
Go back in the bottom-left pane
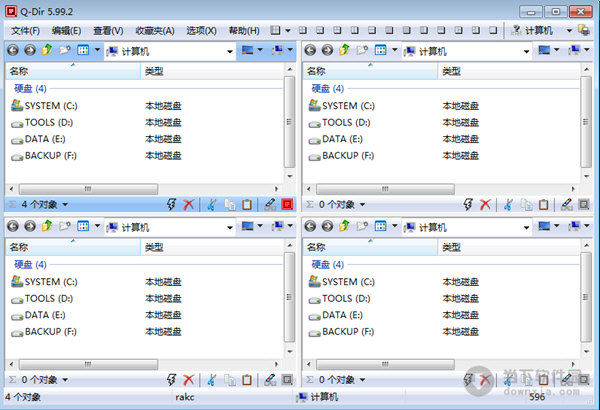(x=13, y=226)
